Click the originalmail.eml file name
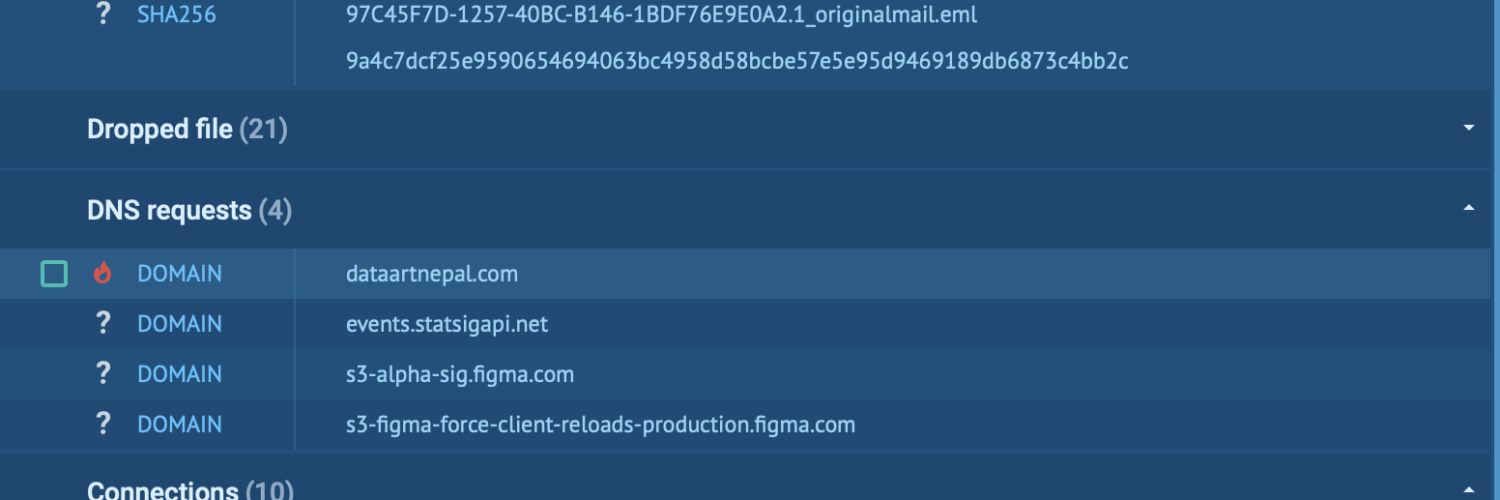Image resolution: width=1500 pixels, height=500 pixels. coord(661,16)
